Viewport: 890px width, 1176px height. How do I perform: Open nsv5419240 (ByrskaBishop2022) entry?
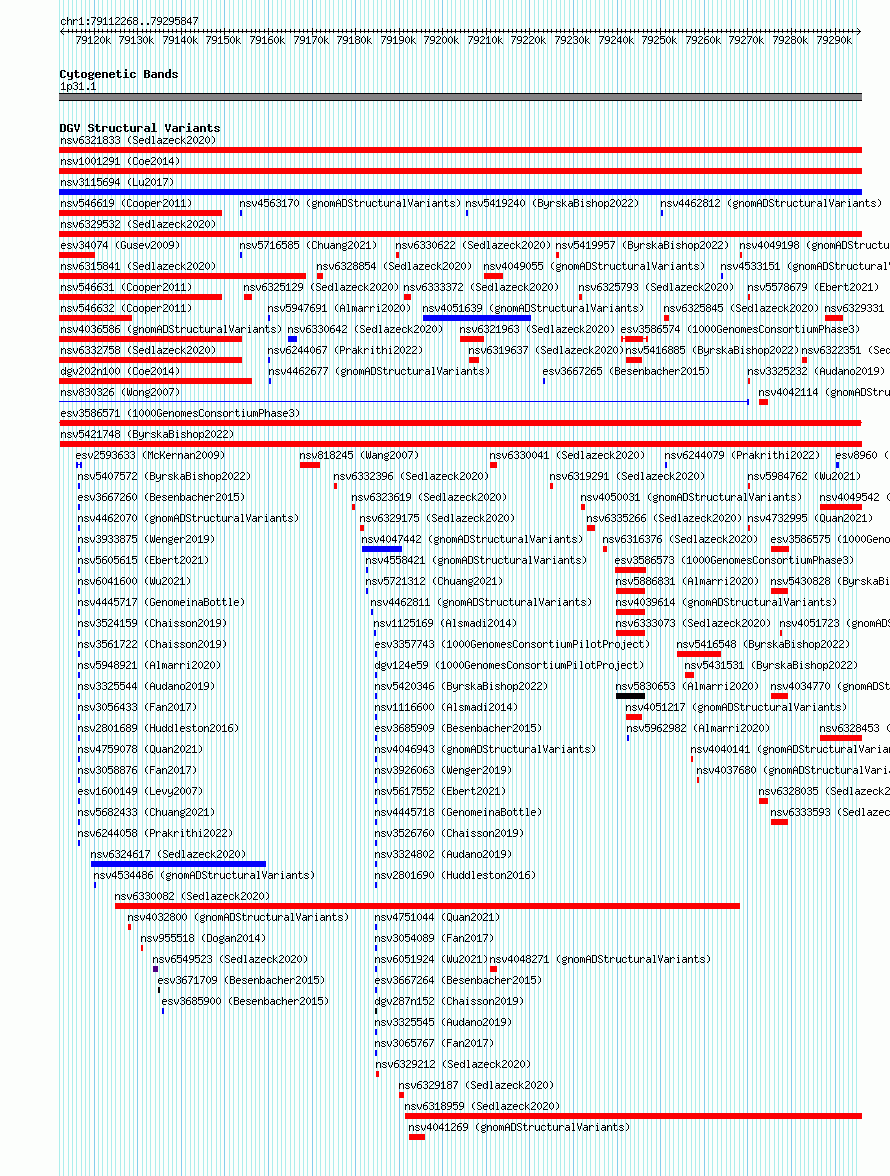click(553, 203)
